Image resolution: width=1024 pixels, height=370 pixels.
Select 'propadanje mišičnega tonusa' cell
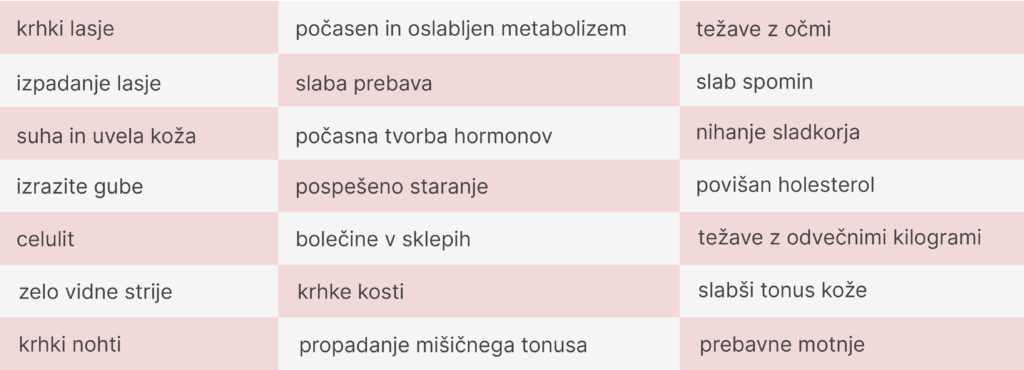[x=479, y=344]
